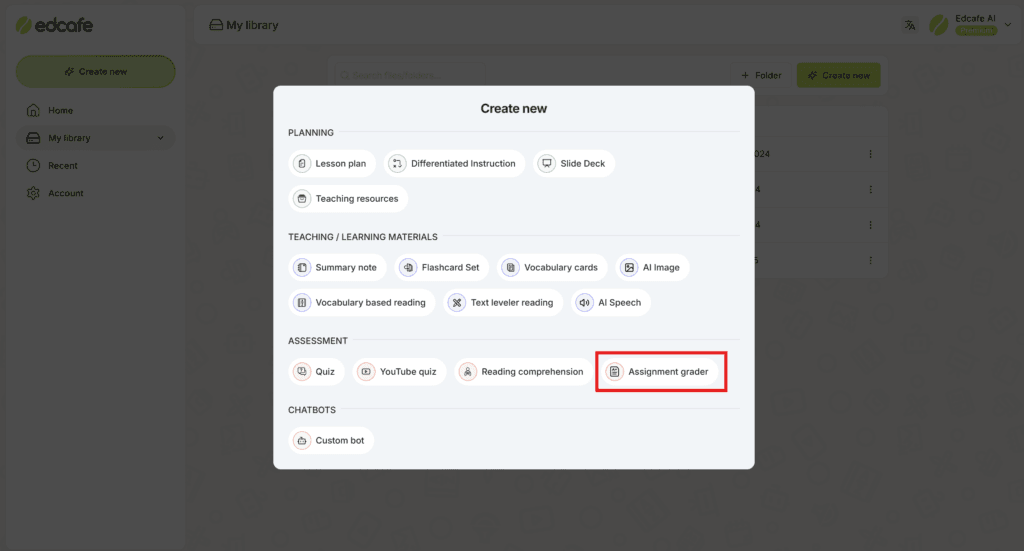Click the language translate icon
Image resolution: width=1024 pixels, height=551 pixels.
click(910, 25)
